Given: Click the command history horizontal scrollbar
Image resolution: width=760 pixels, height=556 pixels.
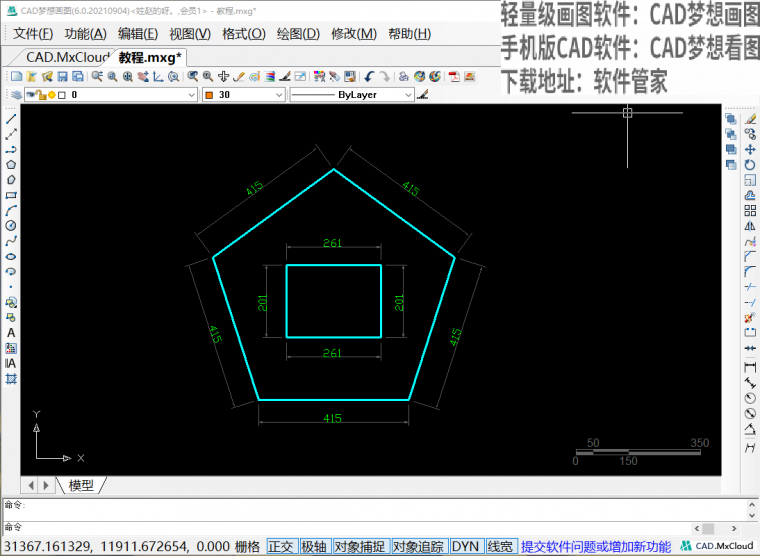Looking at the screenshot, I should [x=715, y=528].
